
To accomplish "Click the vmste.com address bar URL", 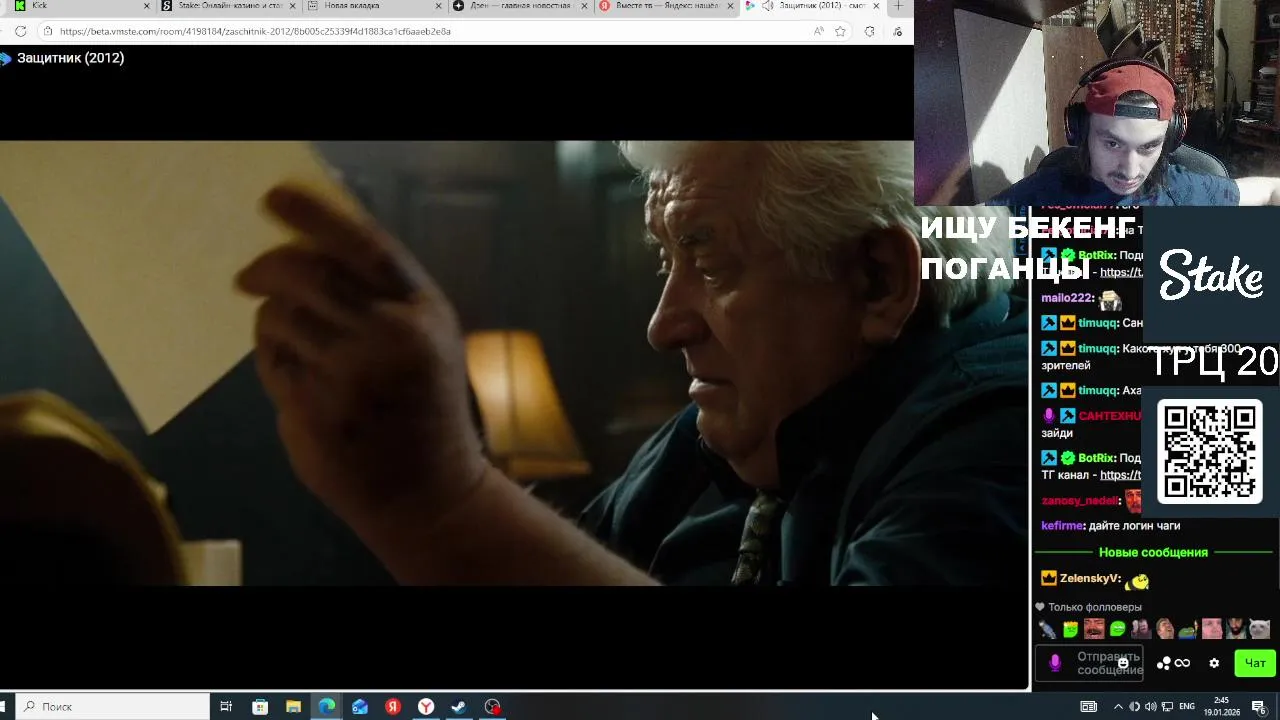I will tap(255, 31).
